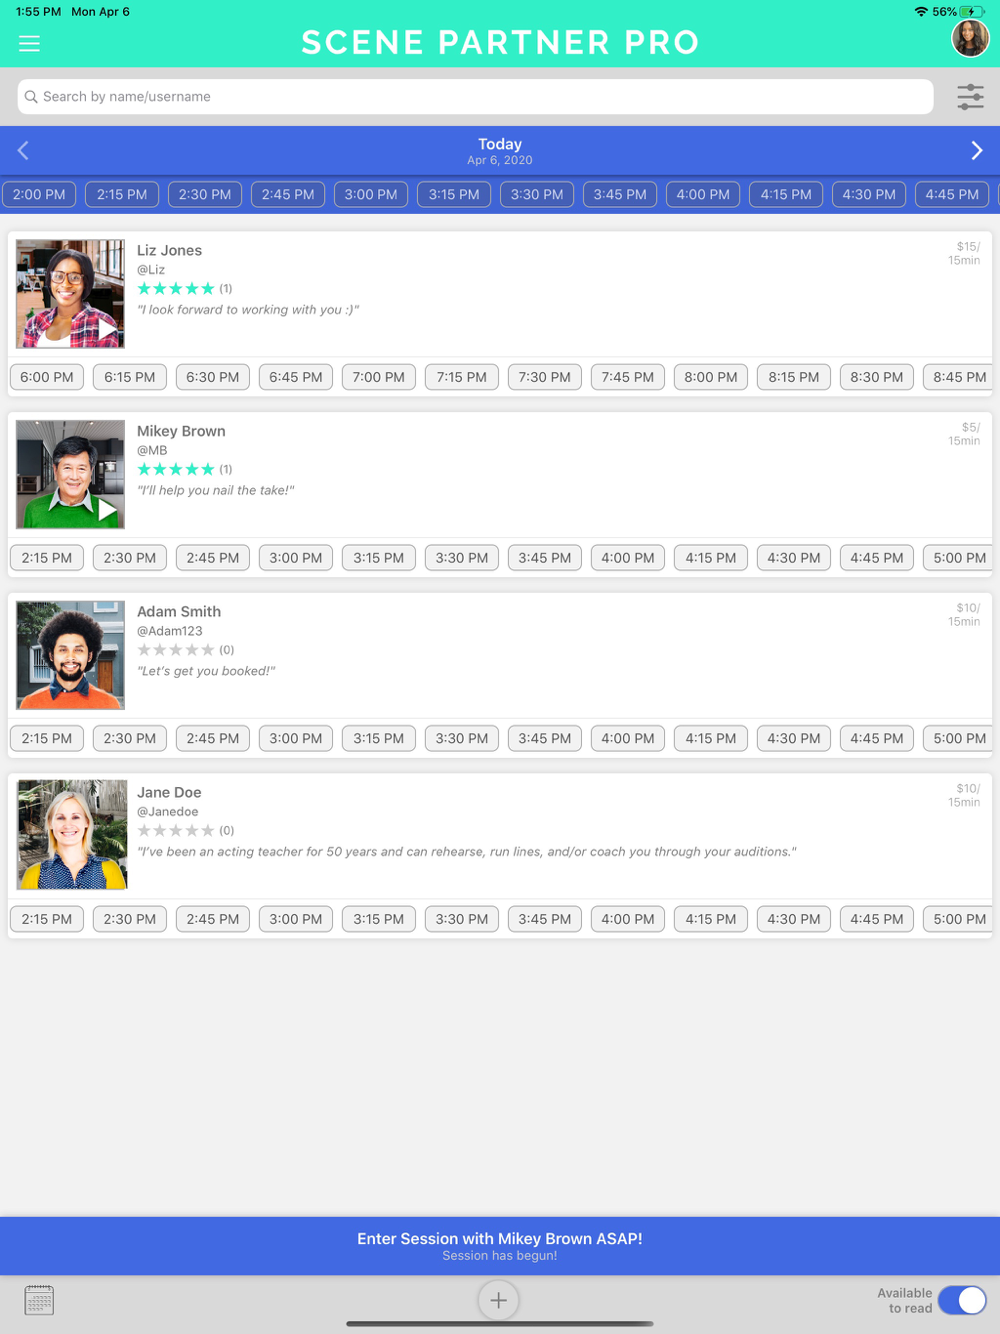
Task: Play Mikey Brown intro video
Action: [x=107, y=510]
